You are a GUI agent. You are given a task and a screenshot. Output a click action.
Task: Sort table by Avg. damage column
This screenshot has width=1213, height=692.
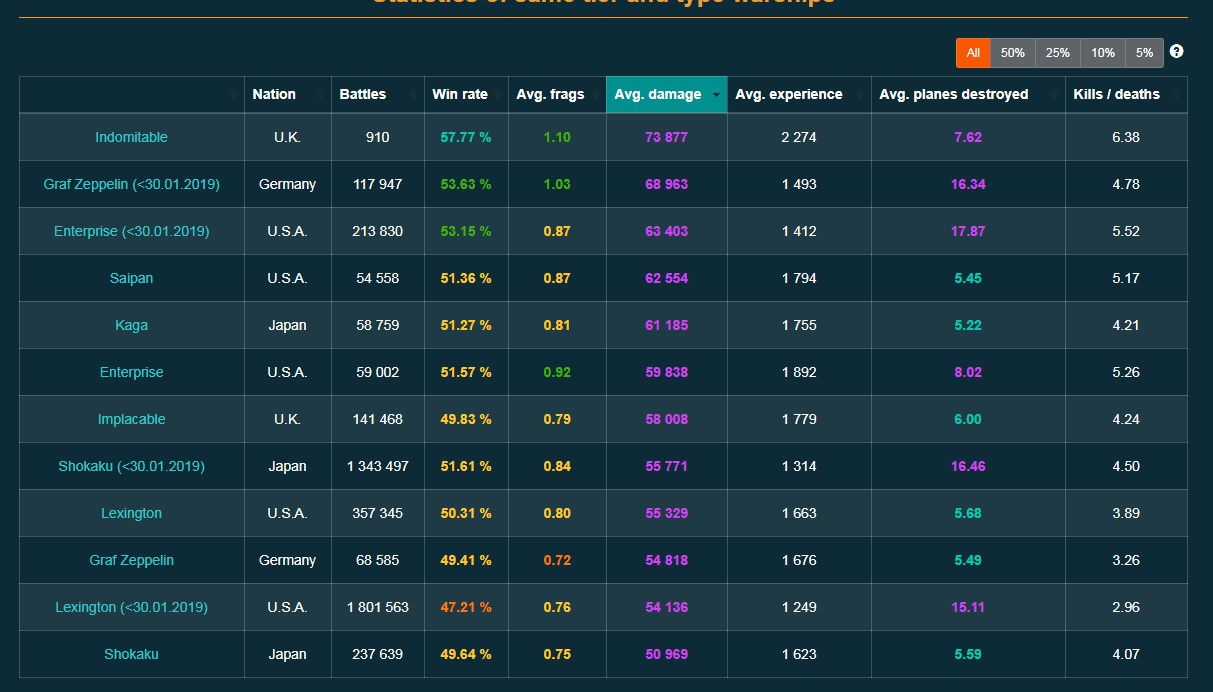click(666, 95)
